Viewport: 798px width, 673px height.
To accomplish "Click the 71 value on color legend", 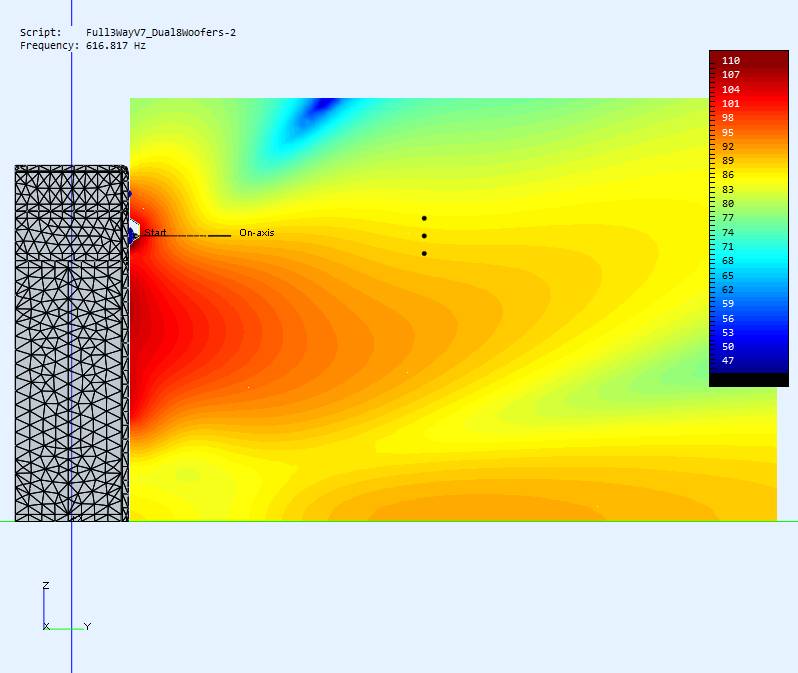I will pyautogui.click(x=728, y=246).
